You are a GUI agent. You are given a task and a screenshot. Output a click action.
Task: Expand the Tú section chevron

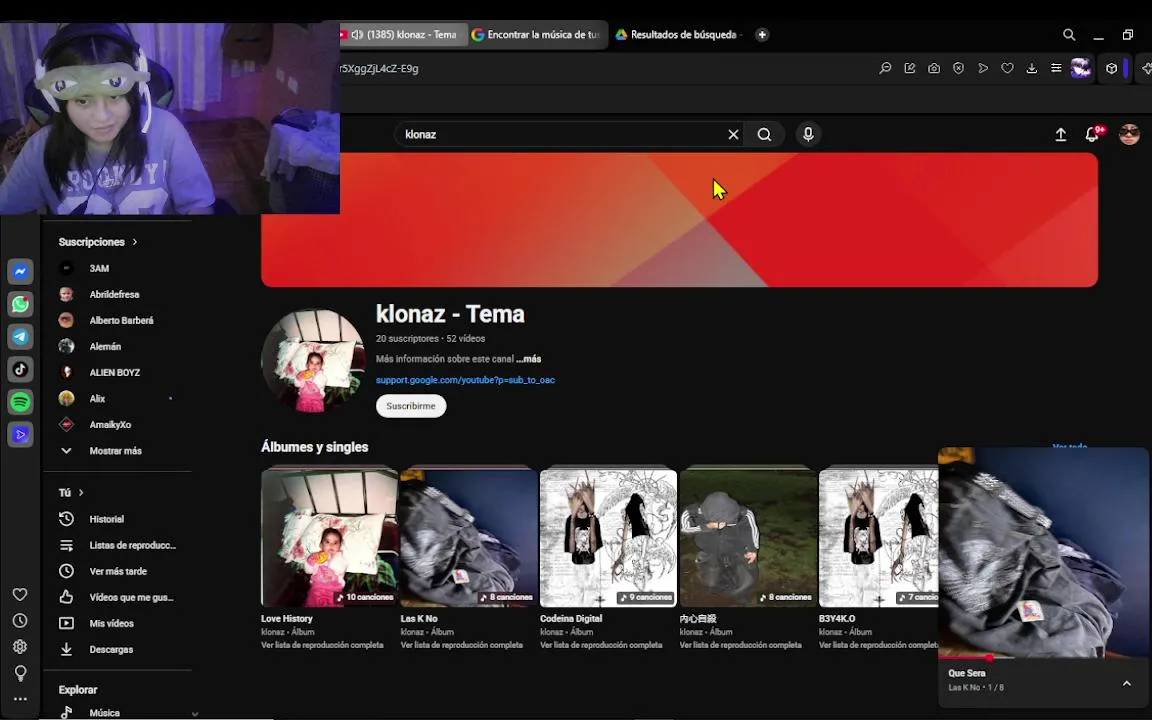[81, 492]
